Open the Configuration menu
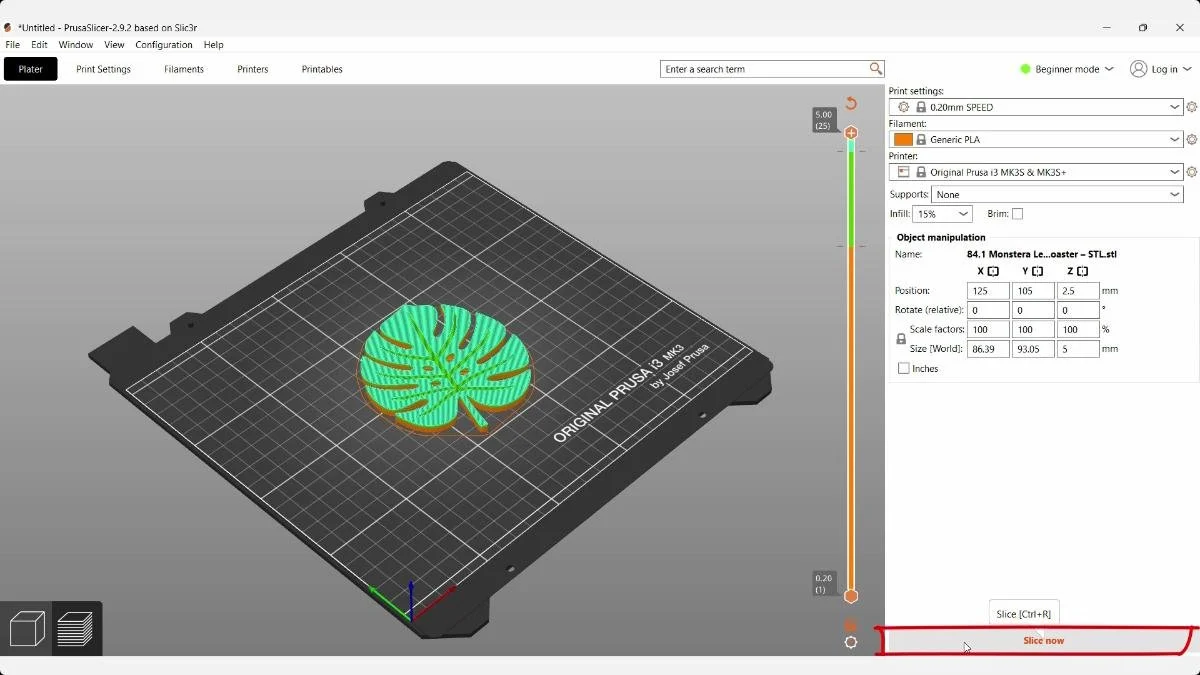The width and height of the screenshot is (1200, 675). 164,45
